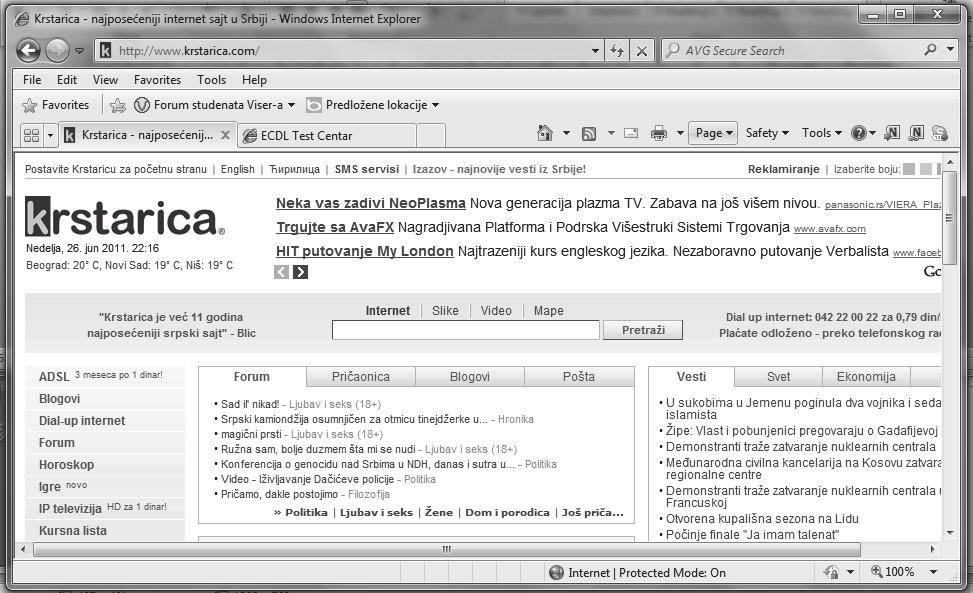Image resolution: width=973 pixels, height=593 pixels.
Task: Open the View menu
Action: (105, 79)
